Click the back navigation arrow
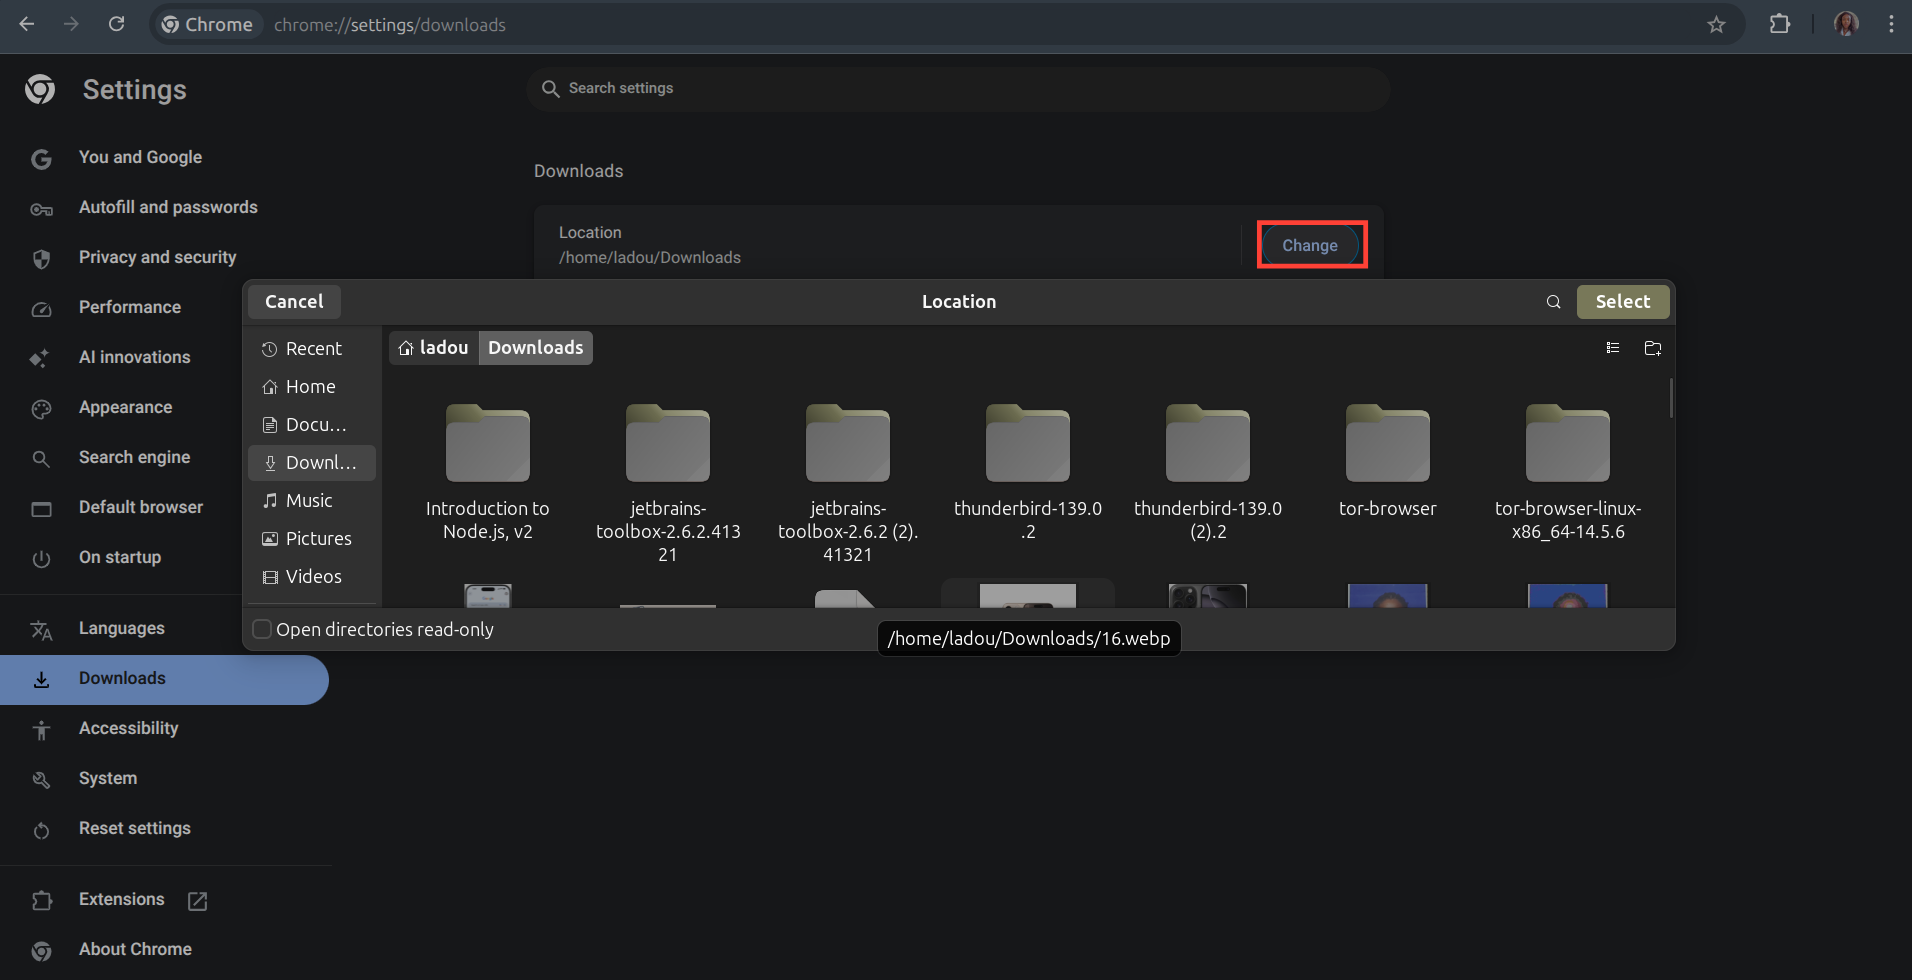1912x980 pixels. coord(27,24)
